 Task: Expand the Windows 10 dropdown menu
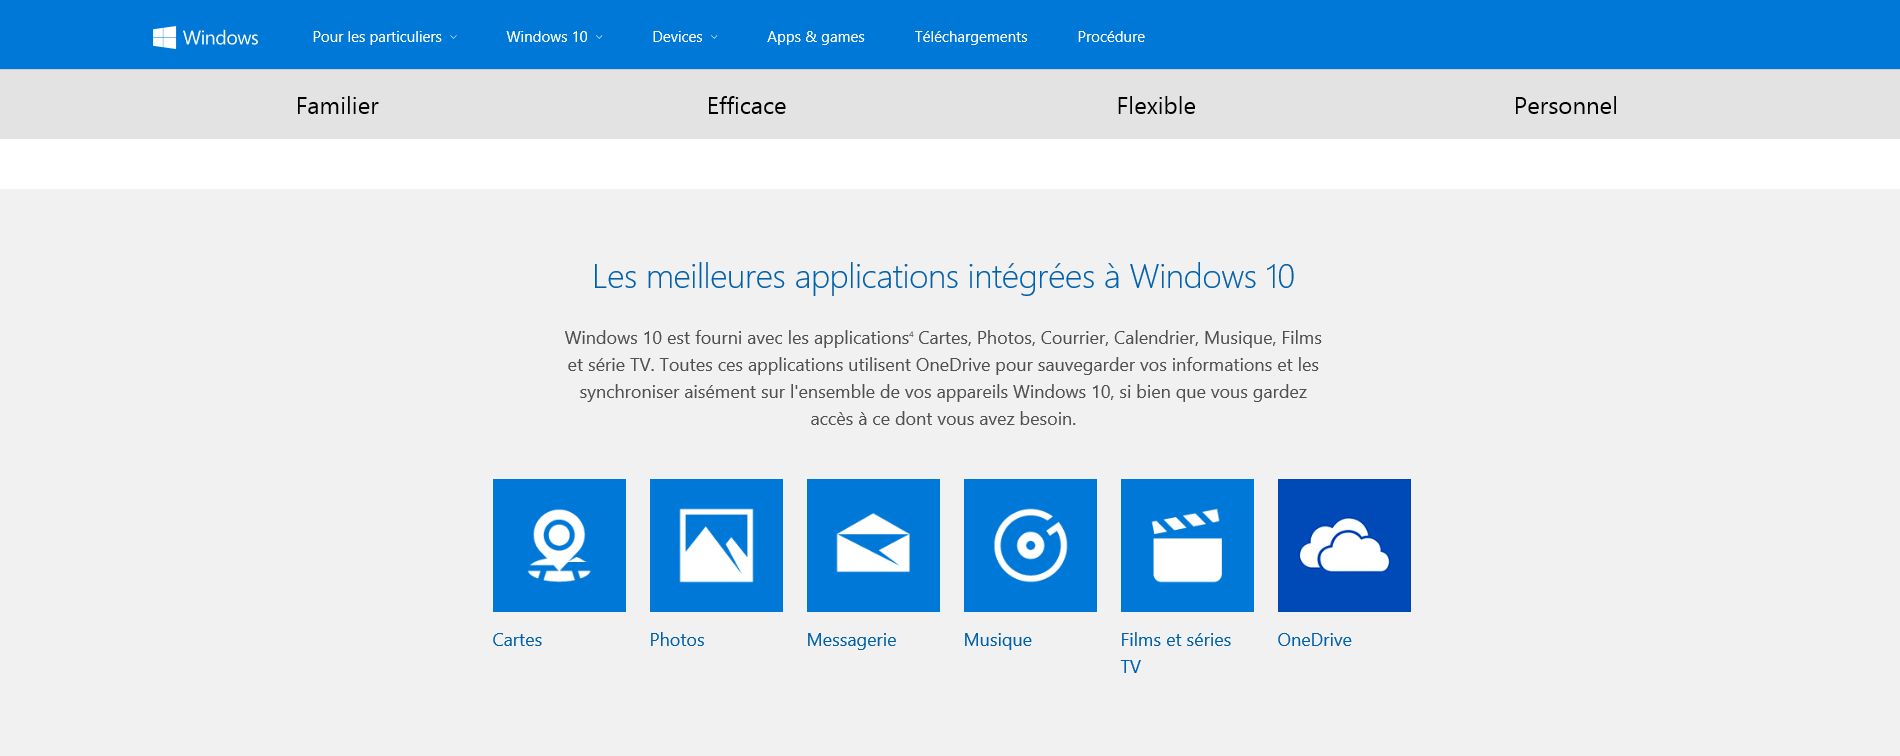pyautogui.click(x=554, y=37)
